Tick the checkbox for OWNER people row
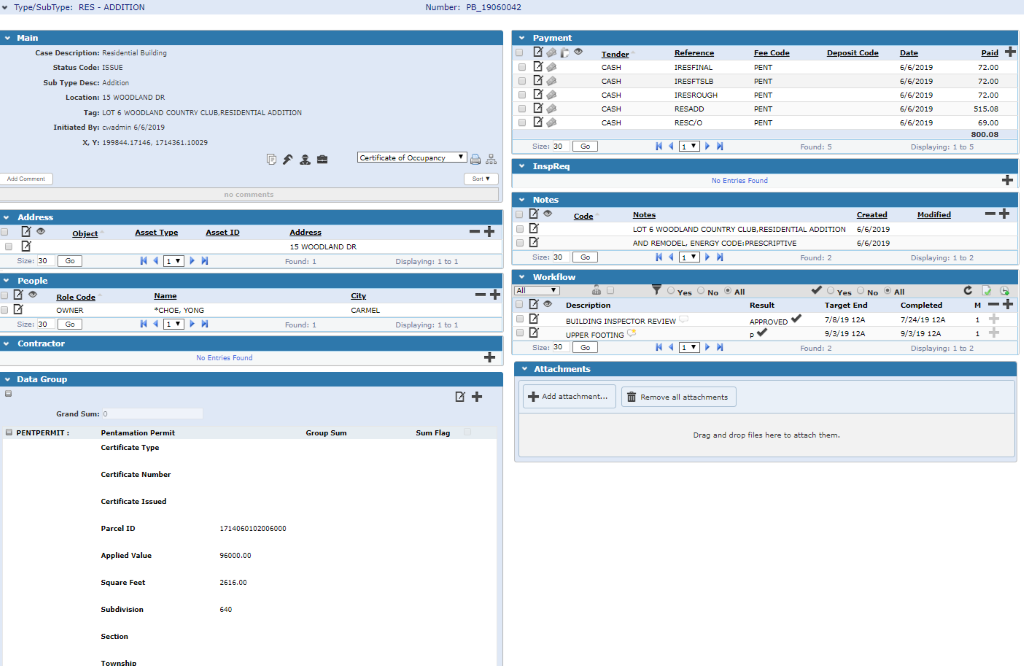The image size is (1024, 666). (5, 310)
